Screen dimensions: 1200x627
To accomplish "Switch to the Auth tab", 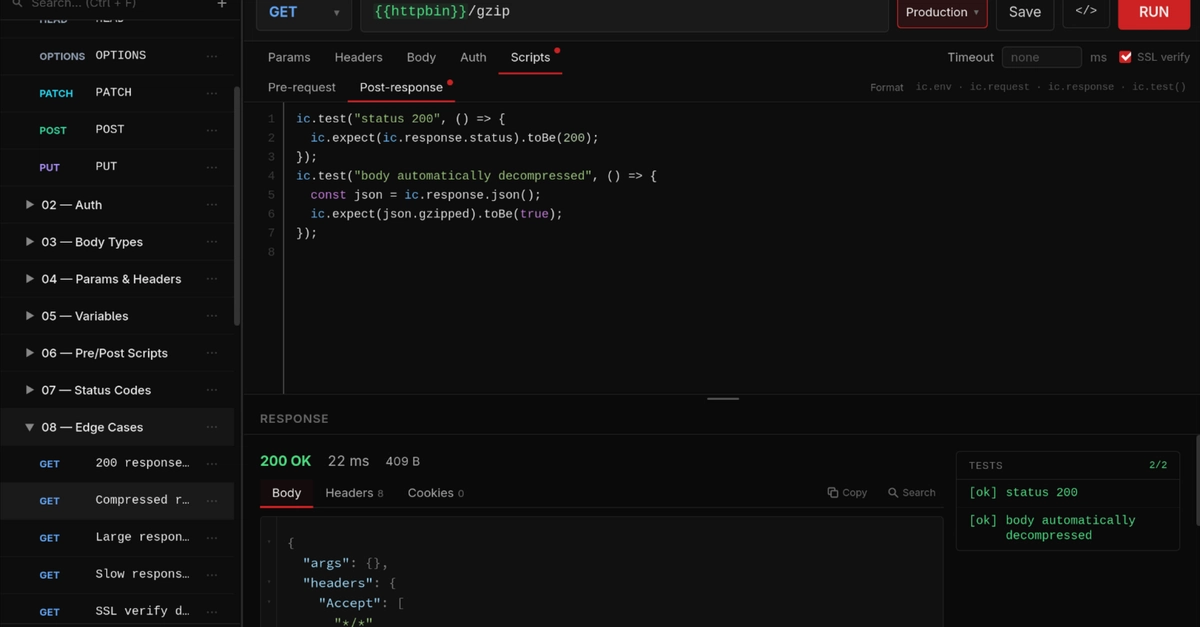I will point(473,57).
